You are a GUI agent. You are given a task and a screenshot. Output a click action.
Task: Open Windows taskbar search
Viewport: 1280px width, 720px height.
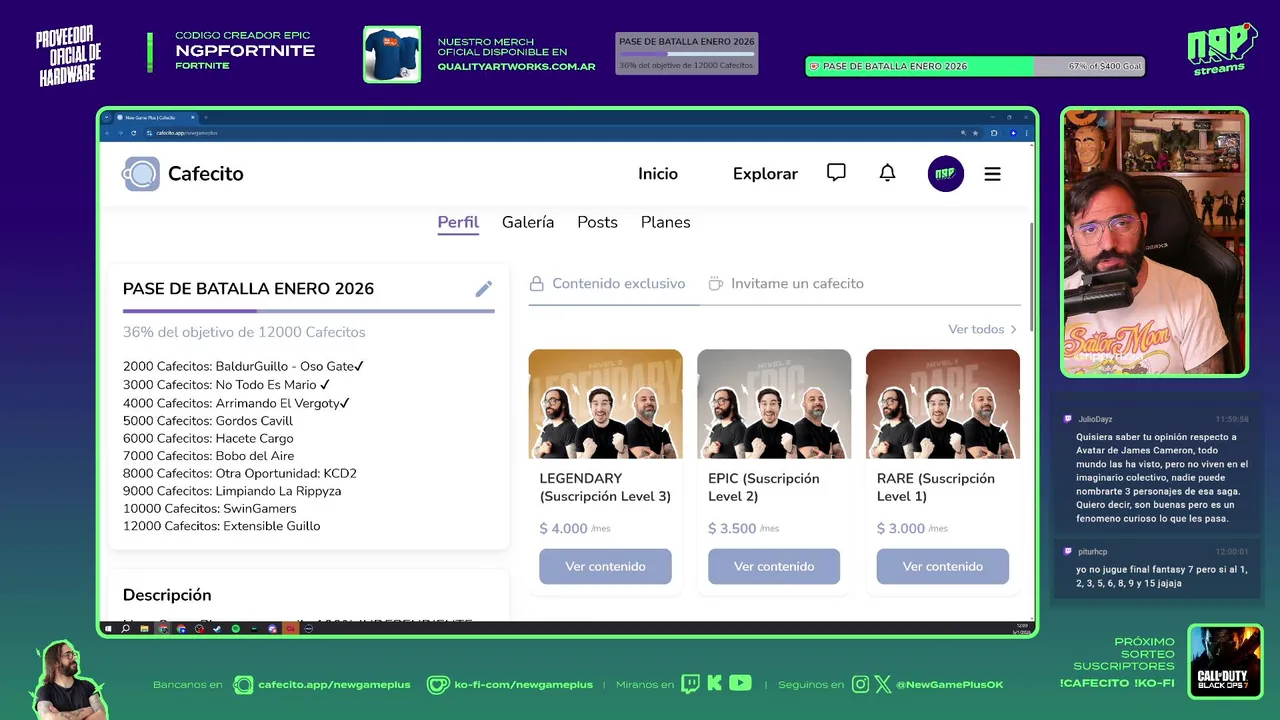125,629
